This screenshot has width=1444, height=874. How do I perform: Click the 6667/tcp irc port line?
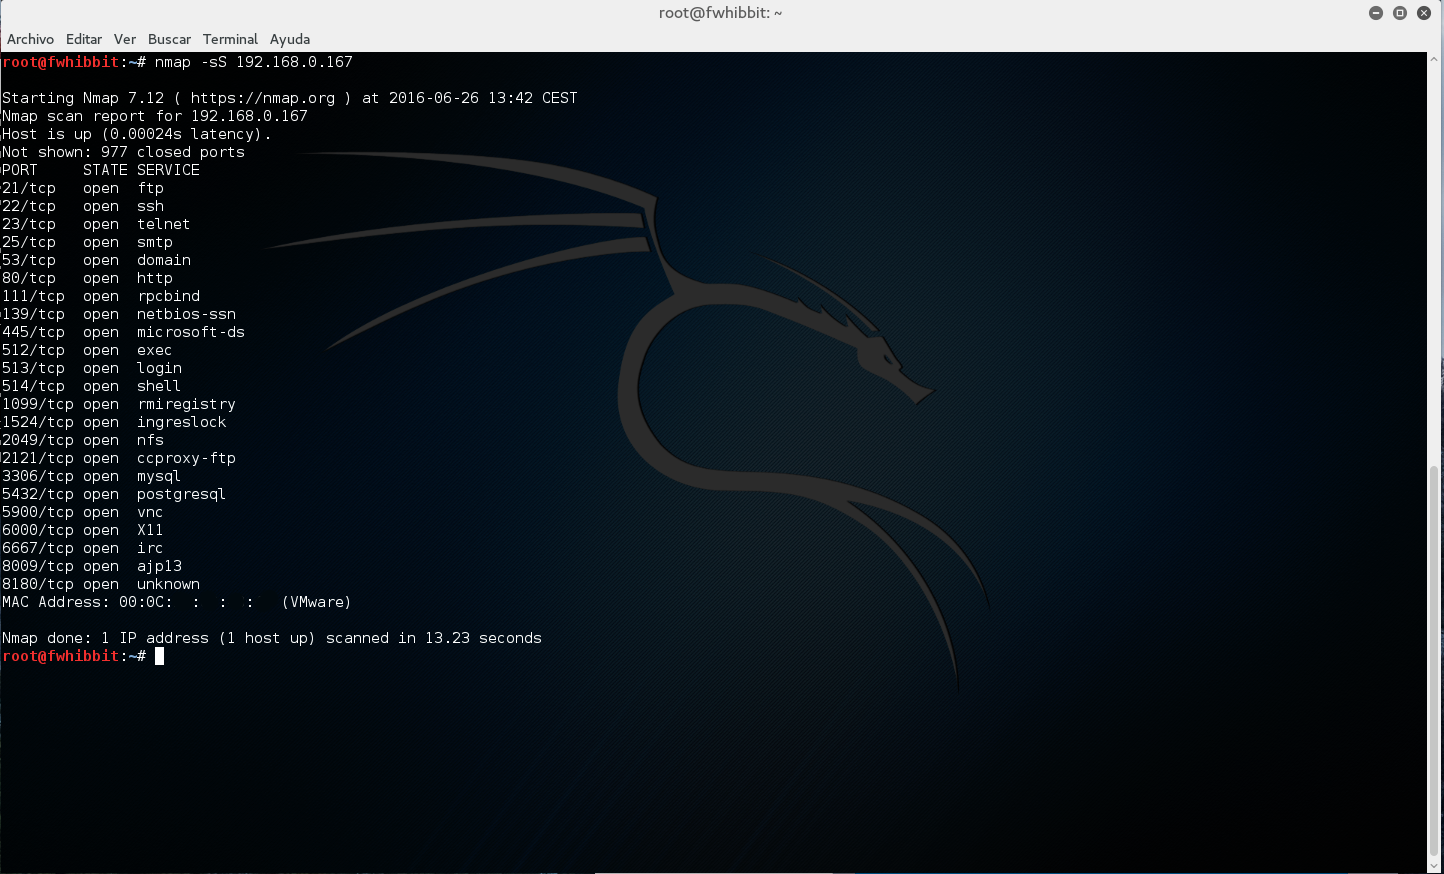point(82,548)
